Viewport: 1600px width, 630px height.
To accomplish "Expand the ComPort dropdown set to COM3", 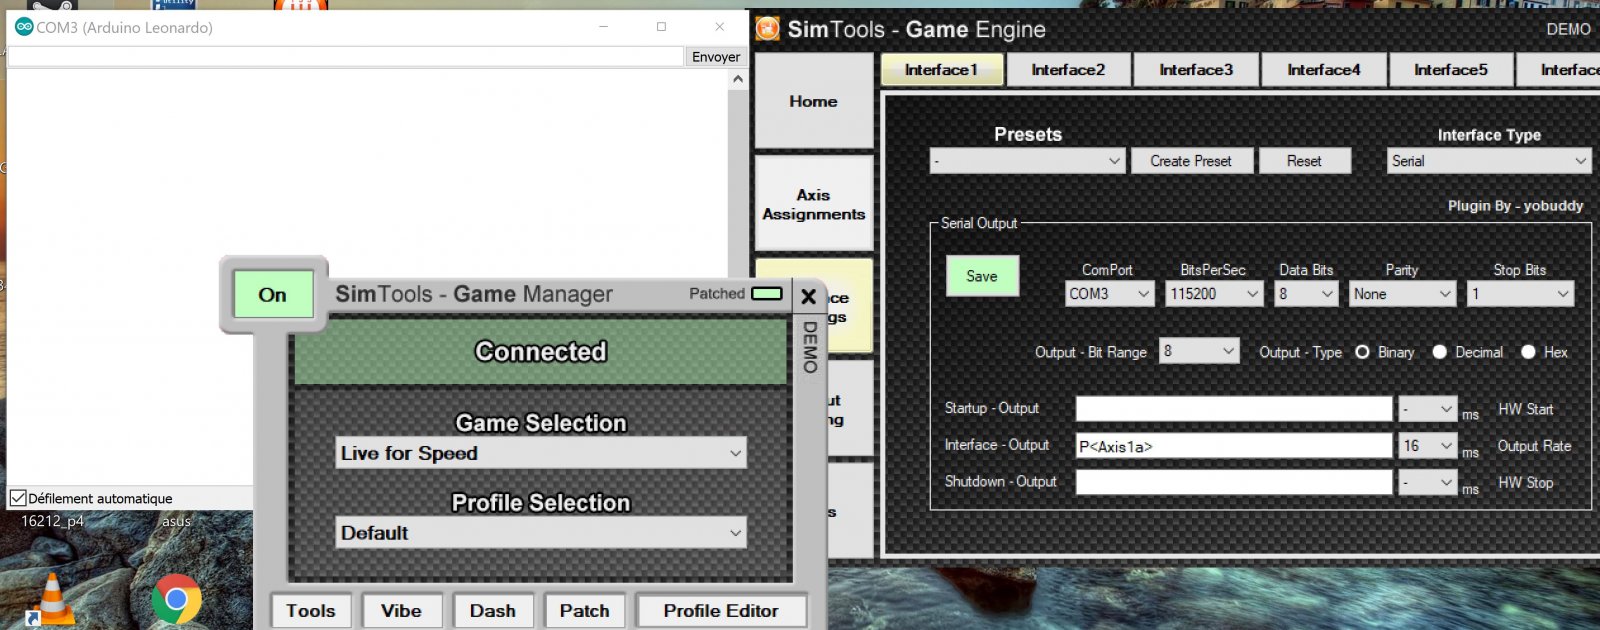I will click(1110, 294).
